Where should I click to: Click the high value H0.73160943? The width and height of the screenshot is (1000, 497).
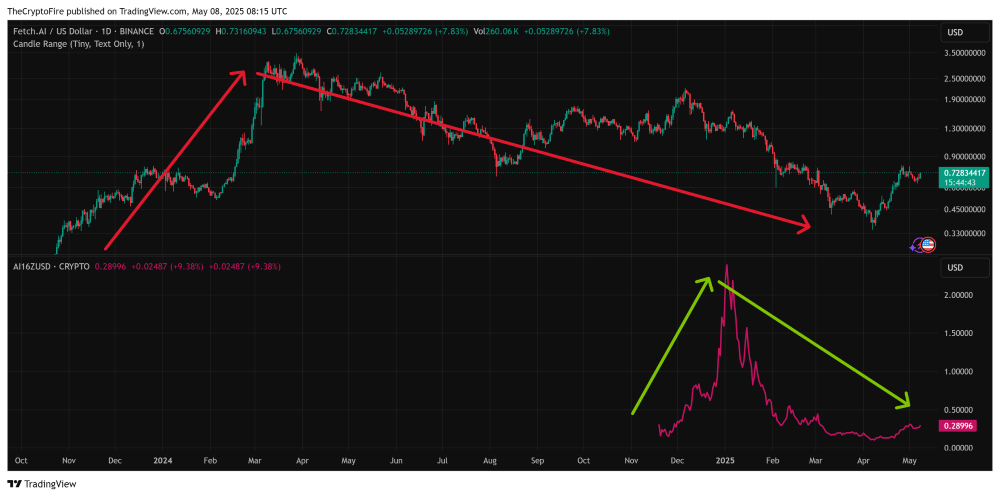pos(242,31)
